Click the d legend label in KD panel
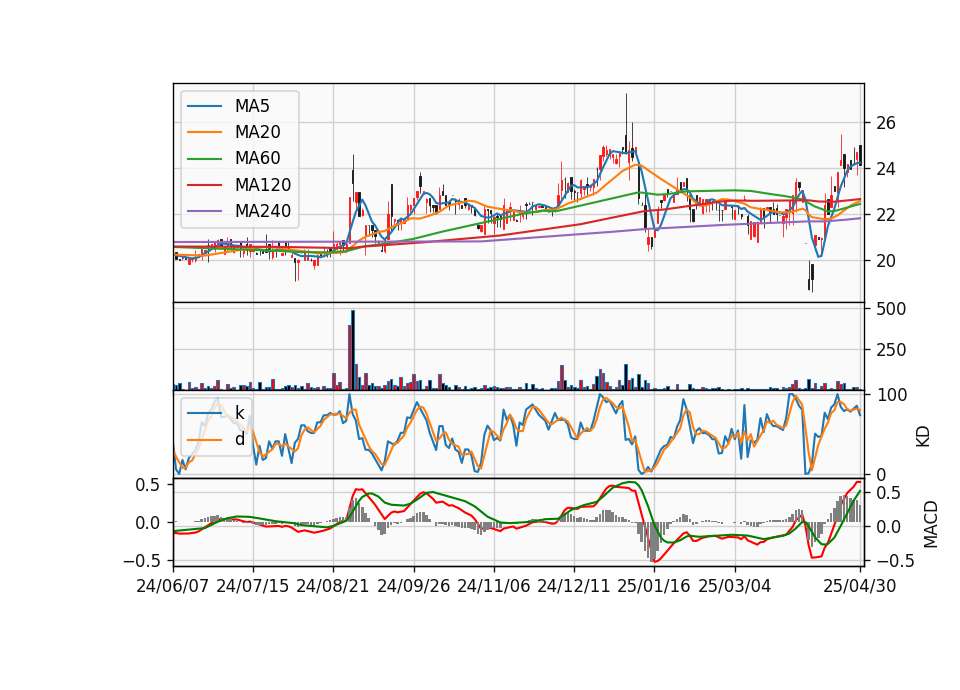Screen dimensions: 960x690 click(x=240, y=439)
